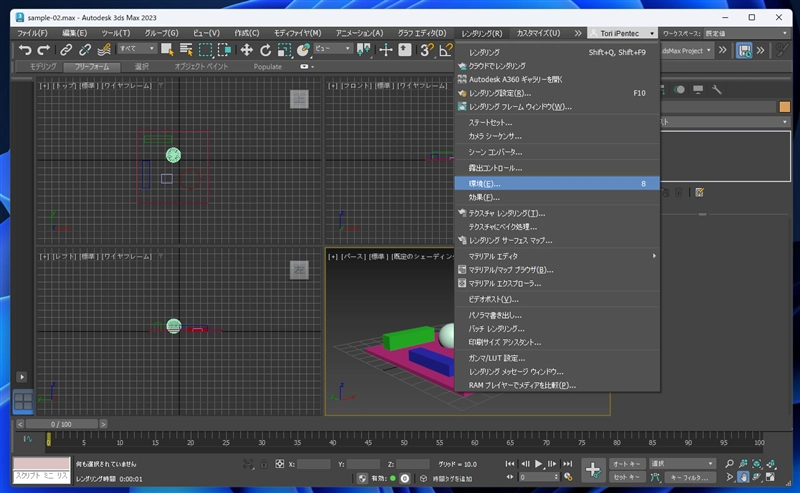The image size is (800, 493).
Task: Step to previous frame
Action: click(x=525, y=464)
